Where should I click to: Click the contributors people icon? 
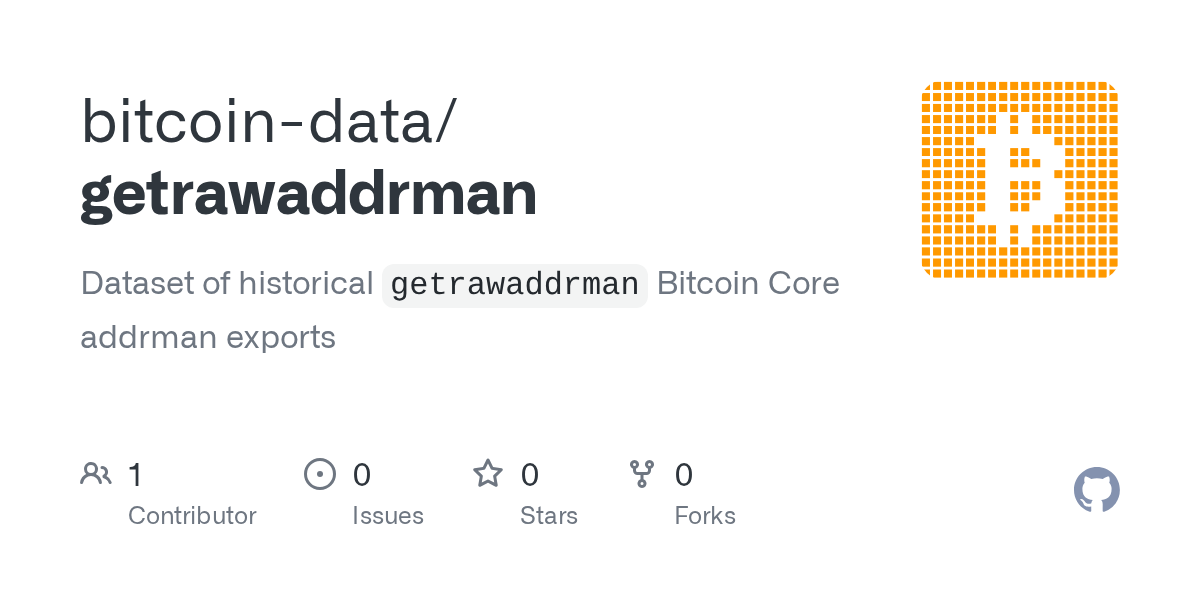(x=96, y=474)
